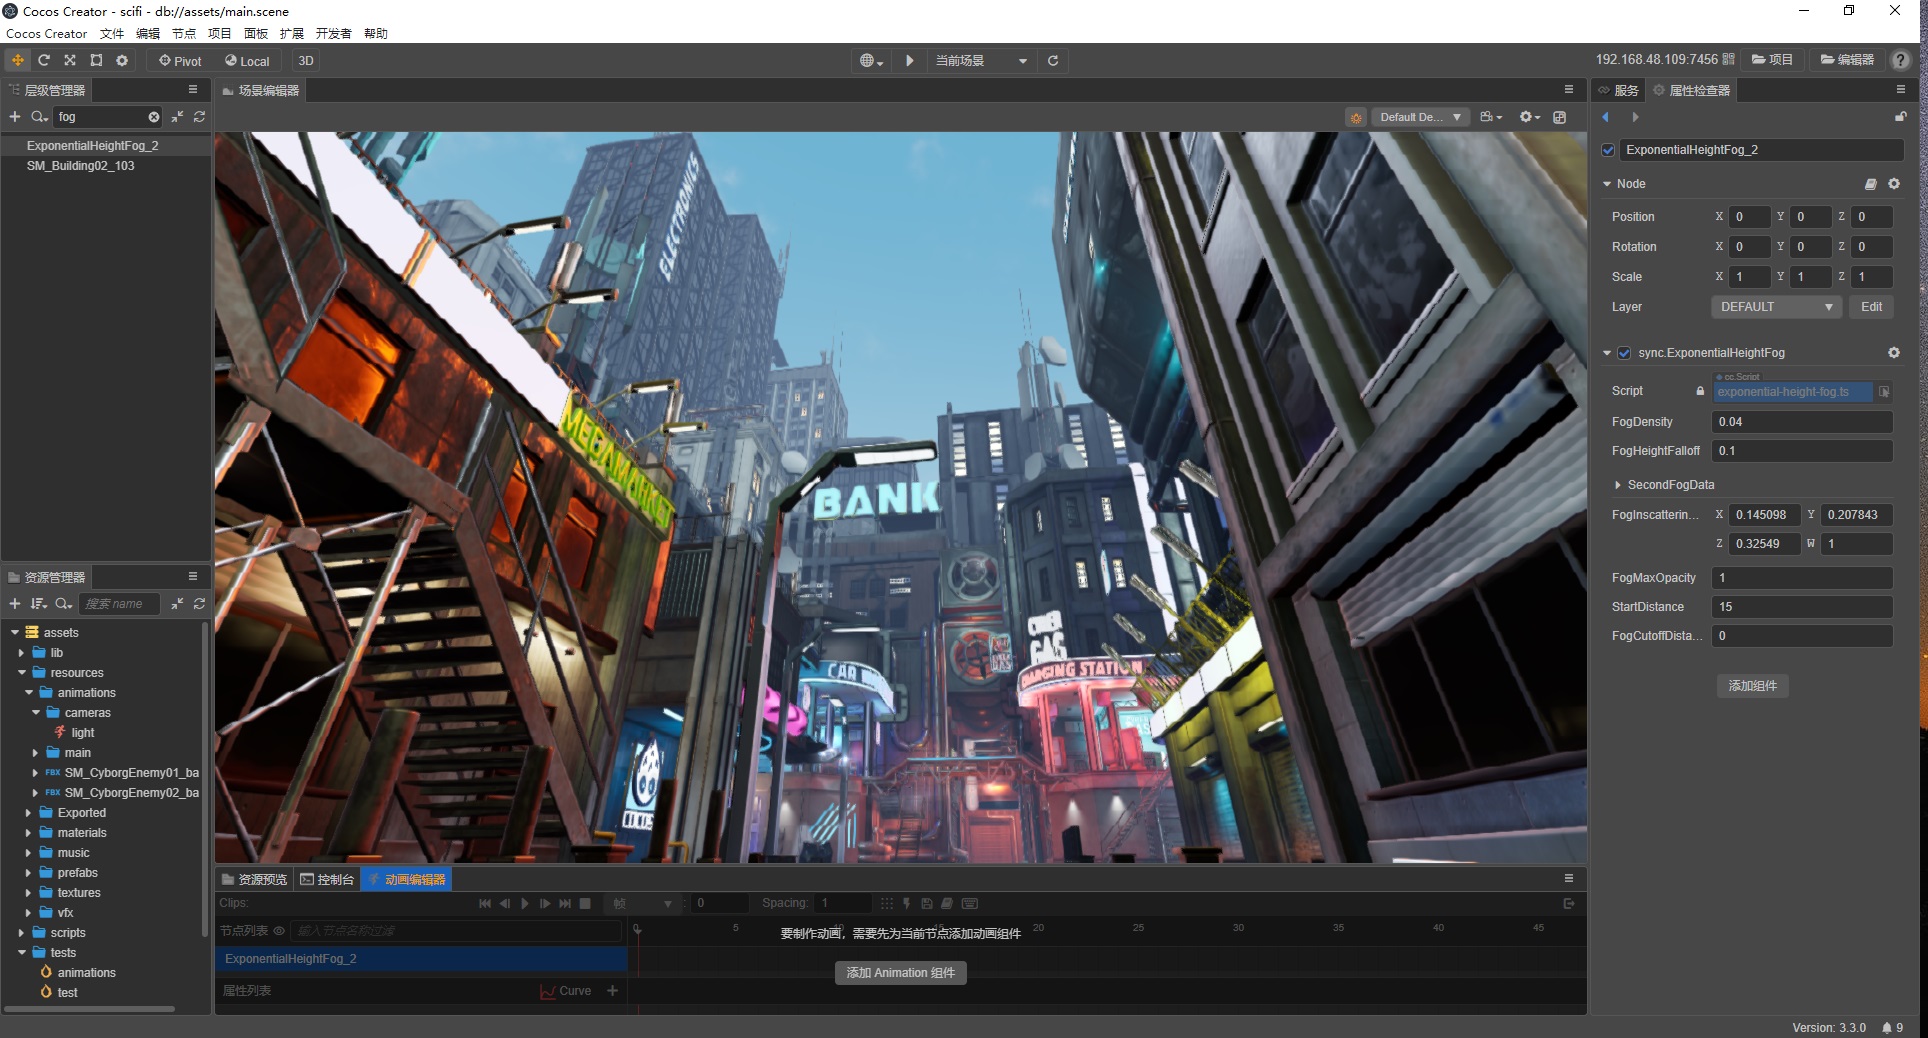1928x1038 pixels.
Task: Toggle ExponentialHeightFog_2 node active checkbox
Action: [1608, 150]
